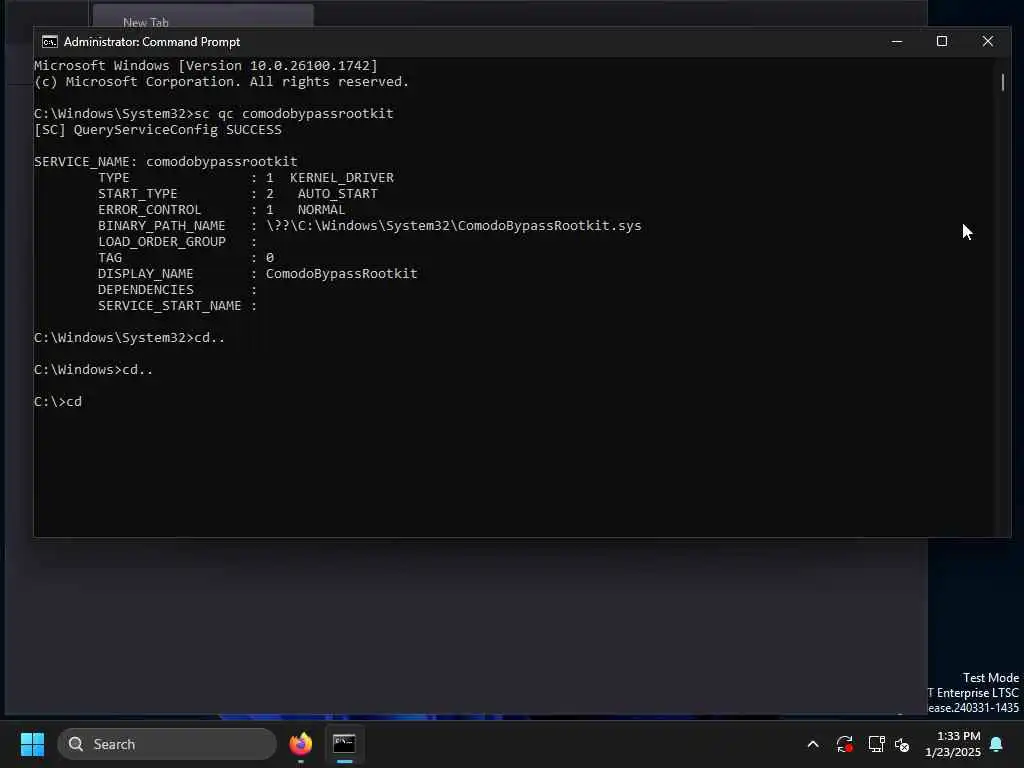
Task: Click the 'KERNEL_DRIVER' type value
Action: pyautogui.click(x=342, y=178)
